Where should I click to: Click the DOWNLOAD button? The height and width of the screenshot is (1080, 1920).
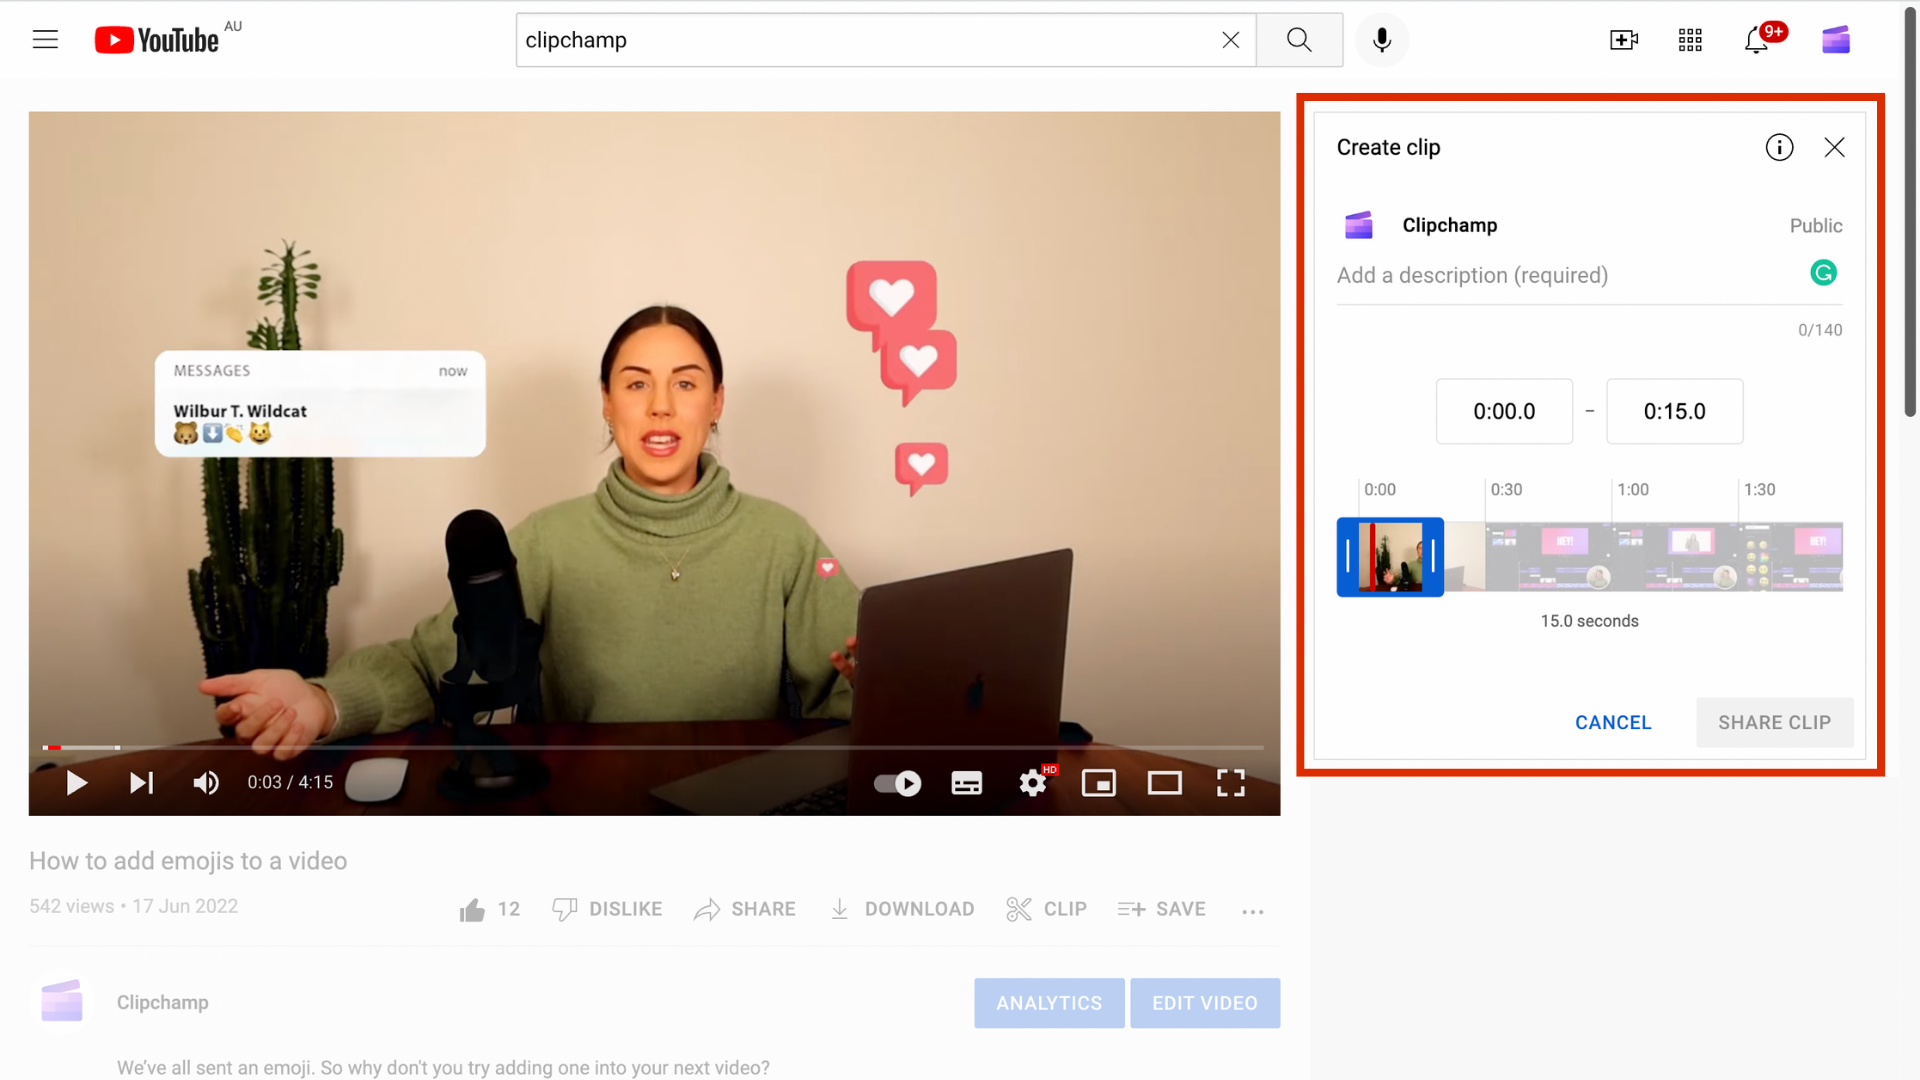902,909
